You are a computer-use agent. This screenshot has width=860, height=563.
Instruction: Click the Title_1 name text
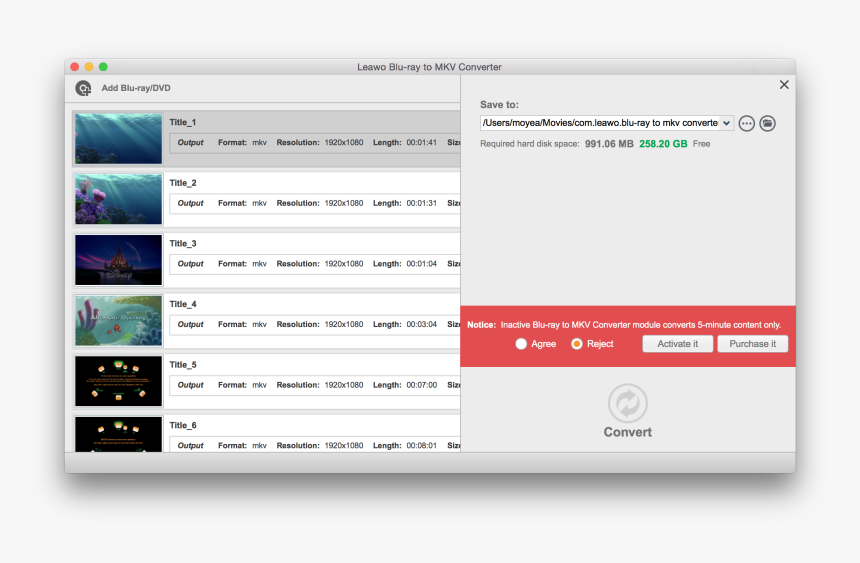[x=183, y=122]
